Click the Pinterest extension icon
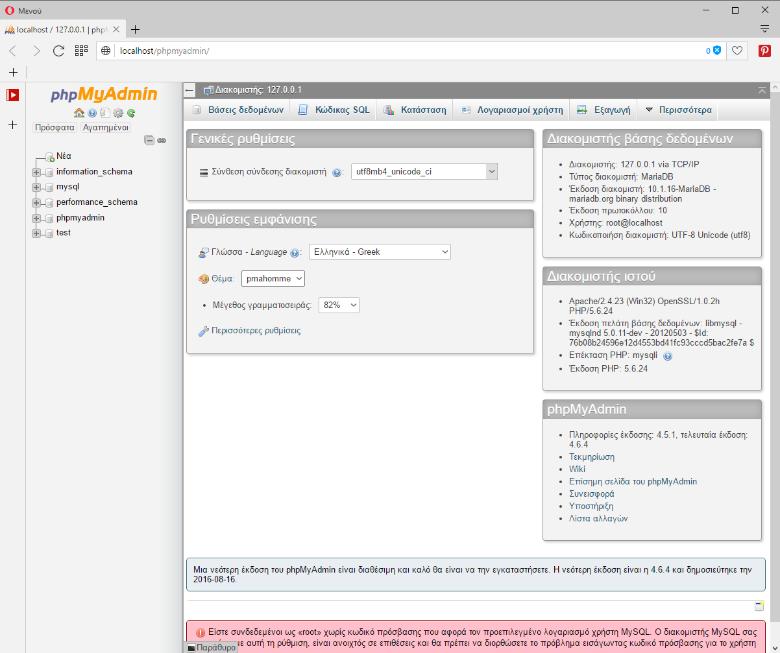Image resolution: width=780 pixels, height=653 pixels. click(765, 51)
